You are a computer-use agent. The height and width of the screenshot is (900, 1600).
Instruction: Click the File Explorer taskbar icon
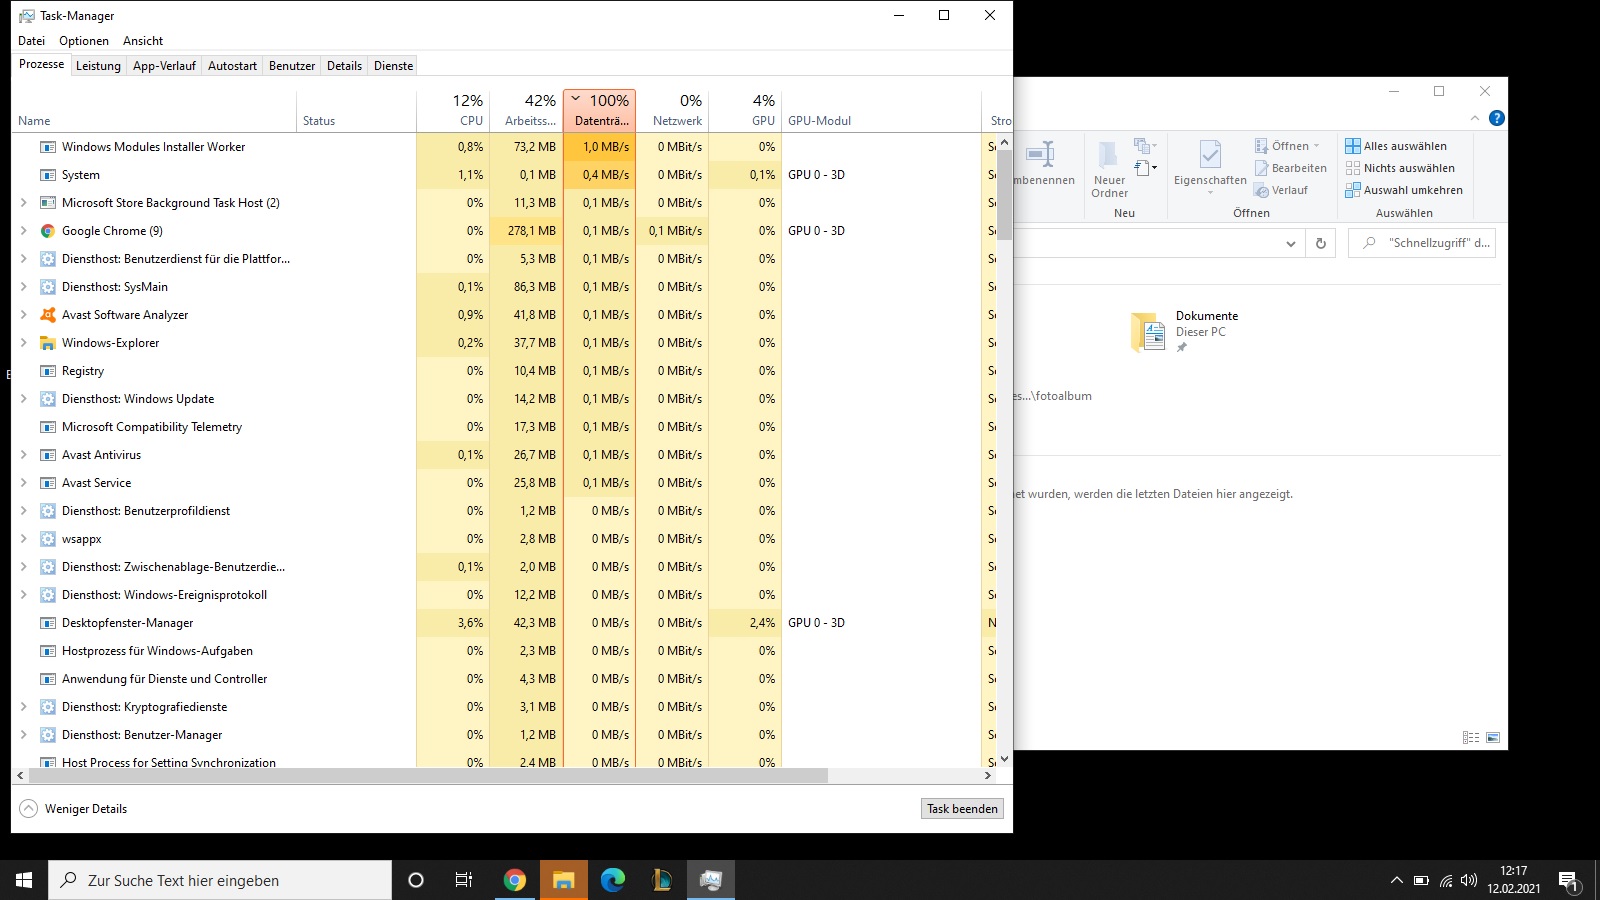click(564, 880)
